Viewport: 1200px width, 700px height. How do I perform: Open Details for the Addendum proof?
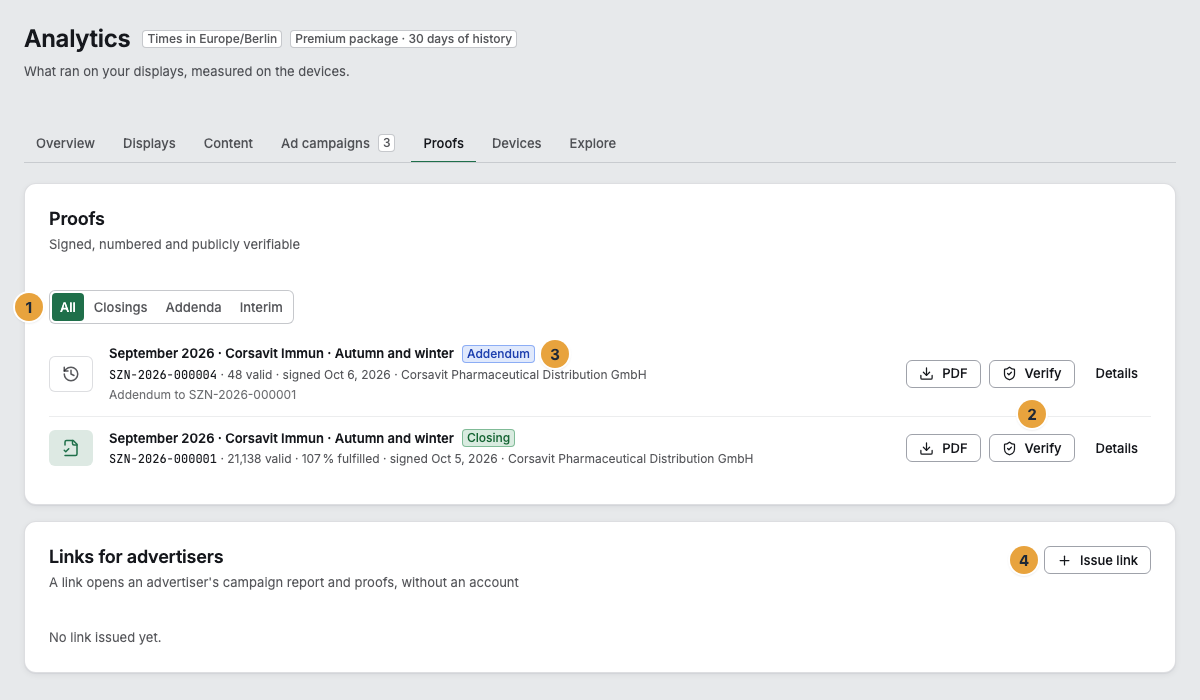(1116, 373)
